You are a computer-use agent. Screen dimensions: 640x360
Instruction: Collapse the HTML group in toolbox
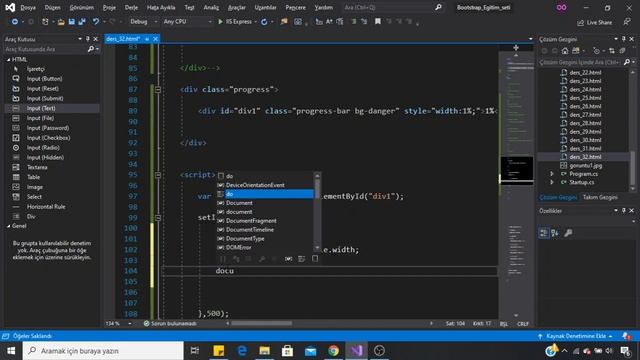pyautogui.click(x=9, y=59)
